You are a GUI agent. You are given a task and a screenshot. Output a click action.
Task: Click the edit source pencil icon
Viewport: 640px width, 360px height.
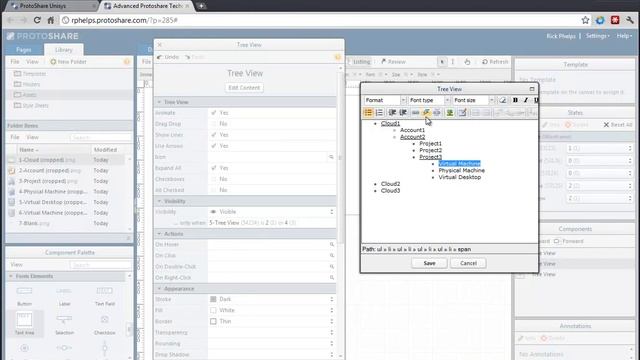point(462,112)
